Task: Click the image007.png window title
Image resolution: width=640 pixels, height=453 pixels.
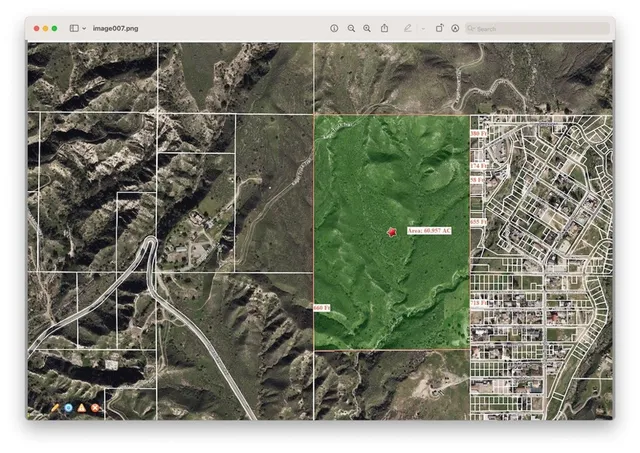Action: pos(115,28)
